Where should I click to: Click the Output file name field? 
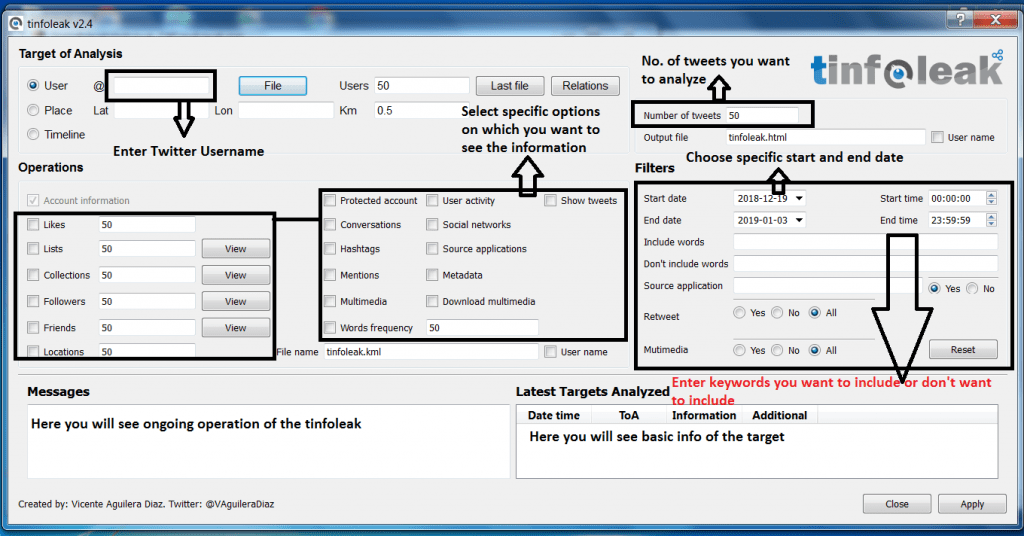825,137
